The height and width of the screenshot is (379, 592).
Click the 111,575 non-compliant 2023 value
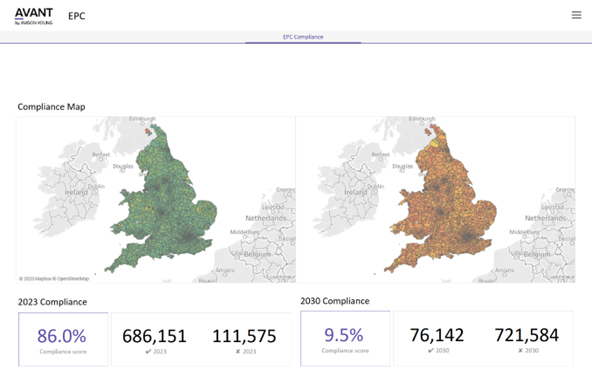(244, 336)
